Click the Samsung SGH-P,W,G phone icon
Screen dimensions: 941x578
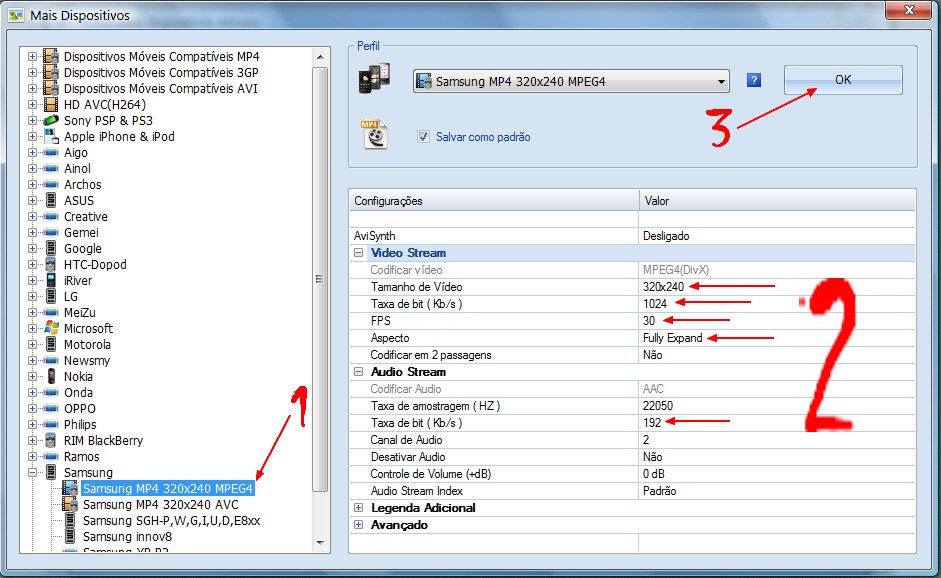(70, 520)
